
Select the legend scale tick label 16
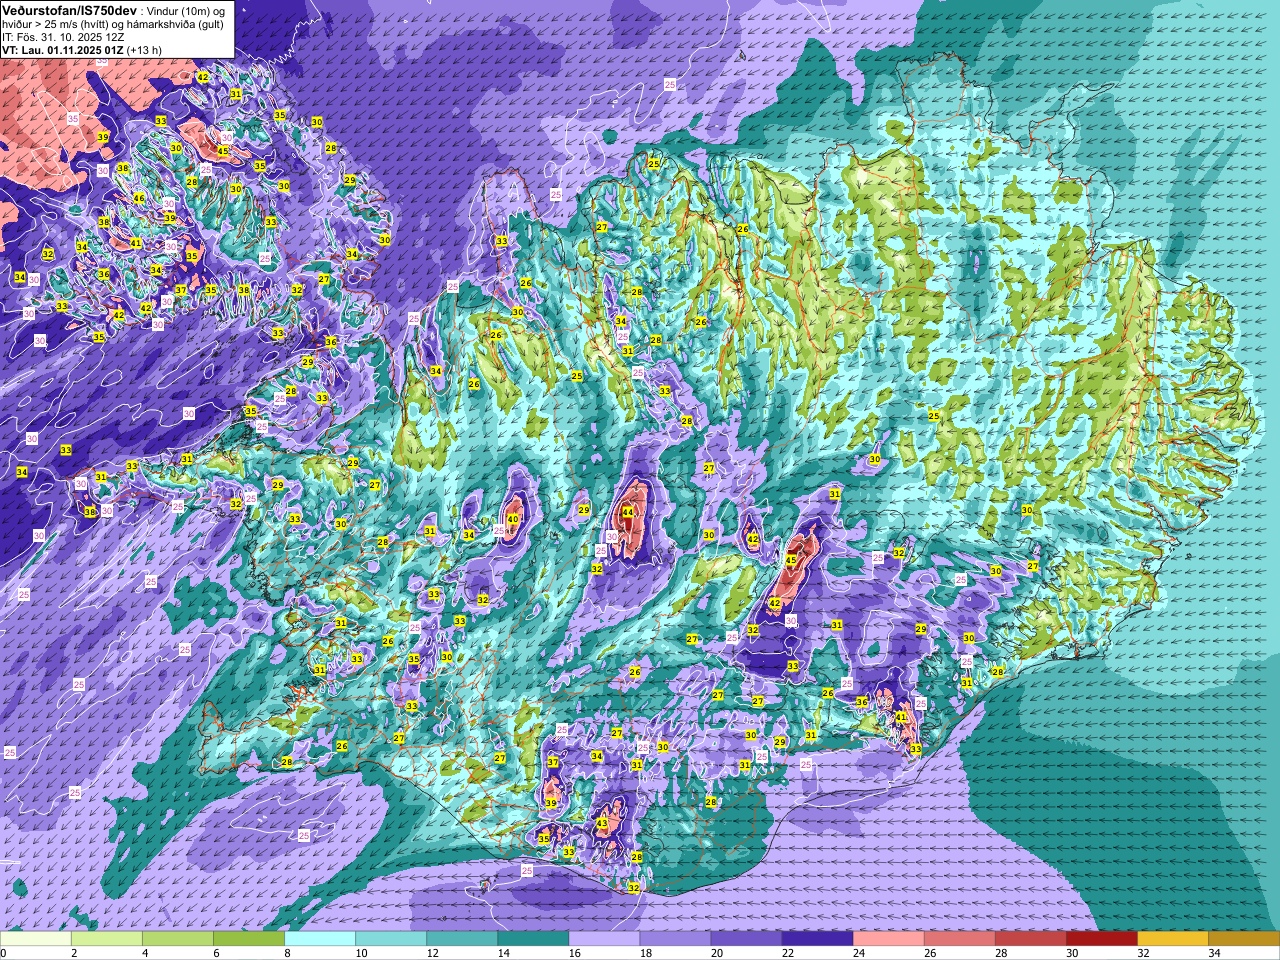(x=574, y=953)
